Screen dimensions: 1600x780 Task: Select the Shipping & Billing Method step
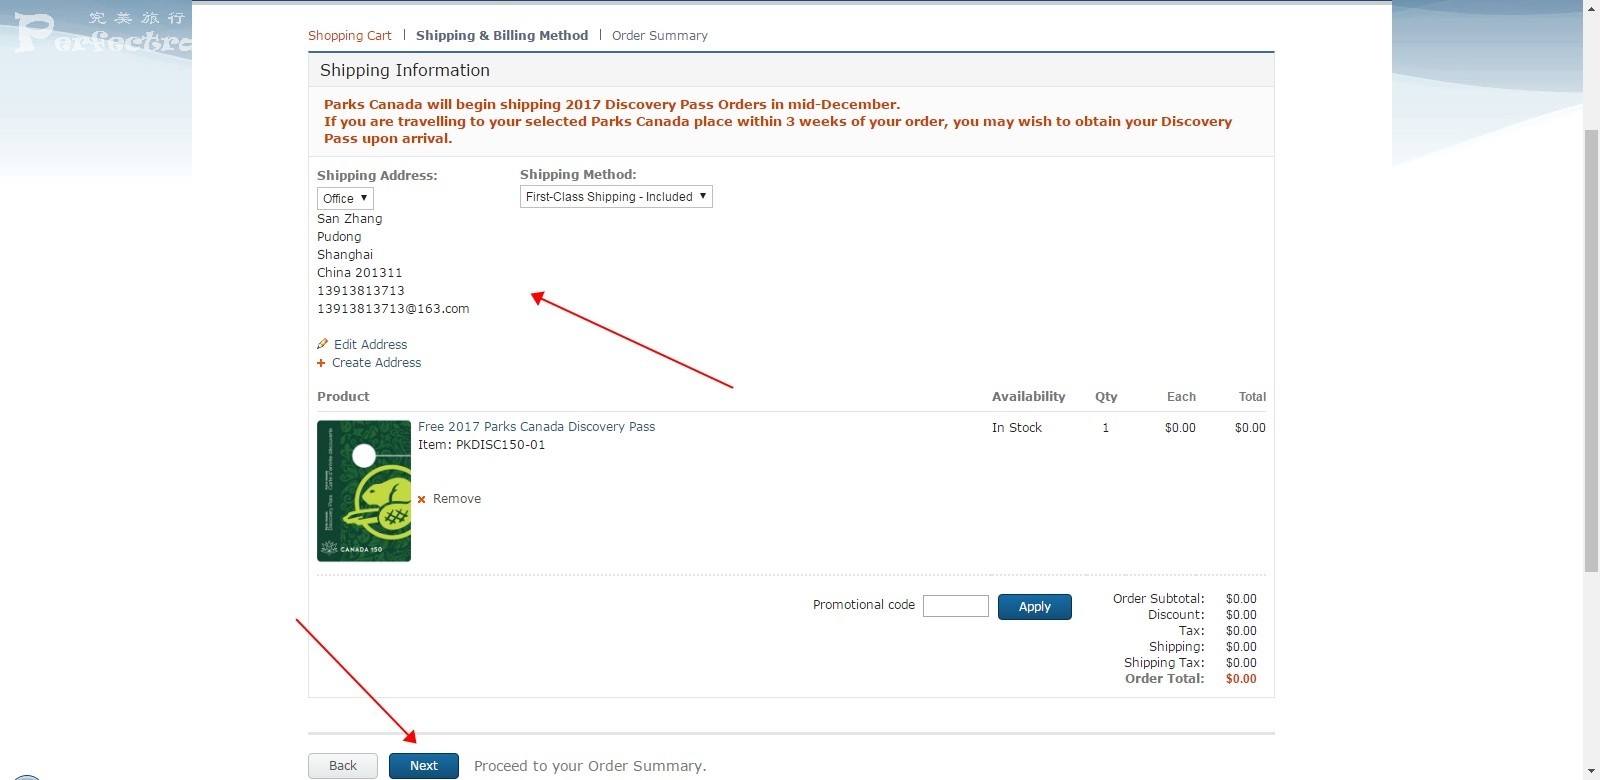(502, 35)
